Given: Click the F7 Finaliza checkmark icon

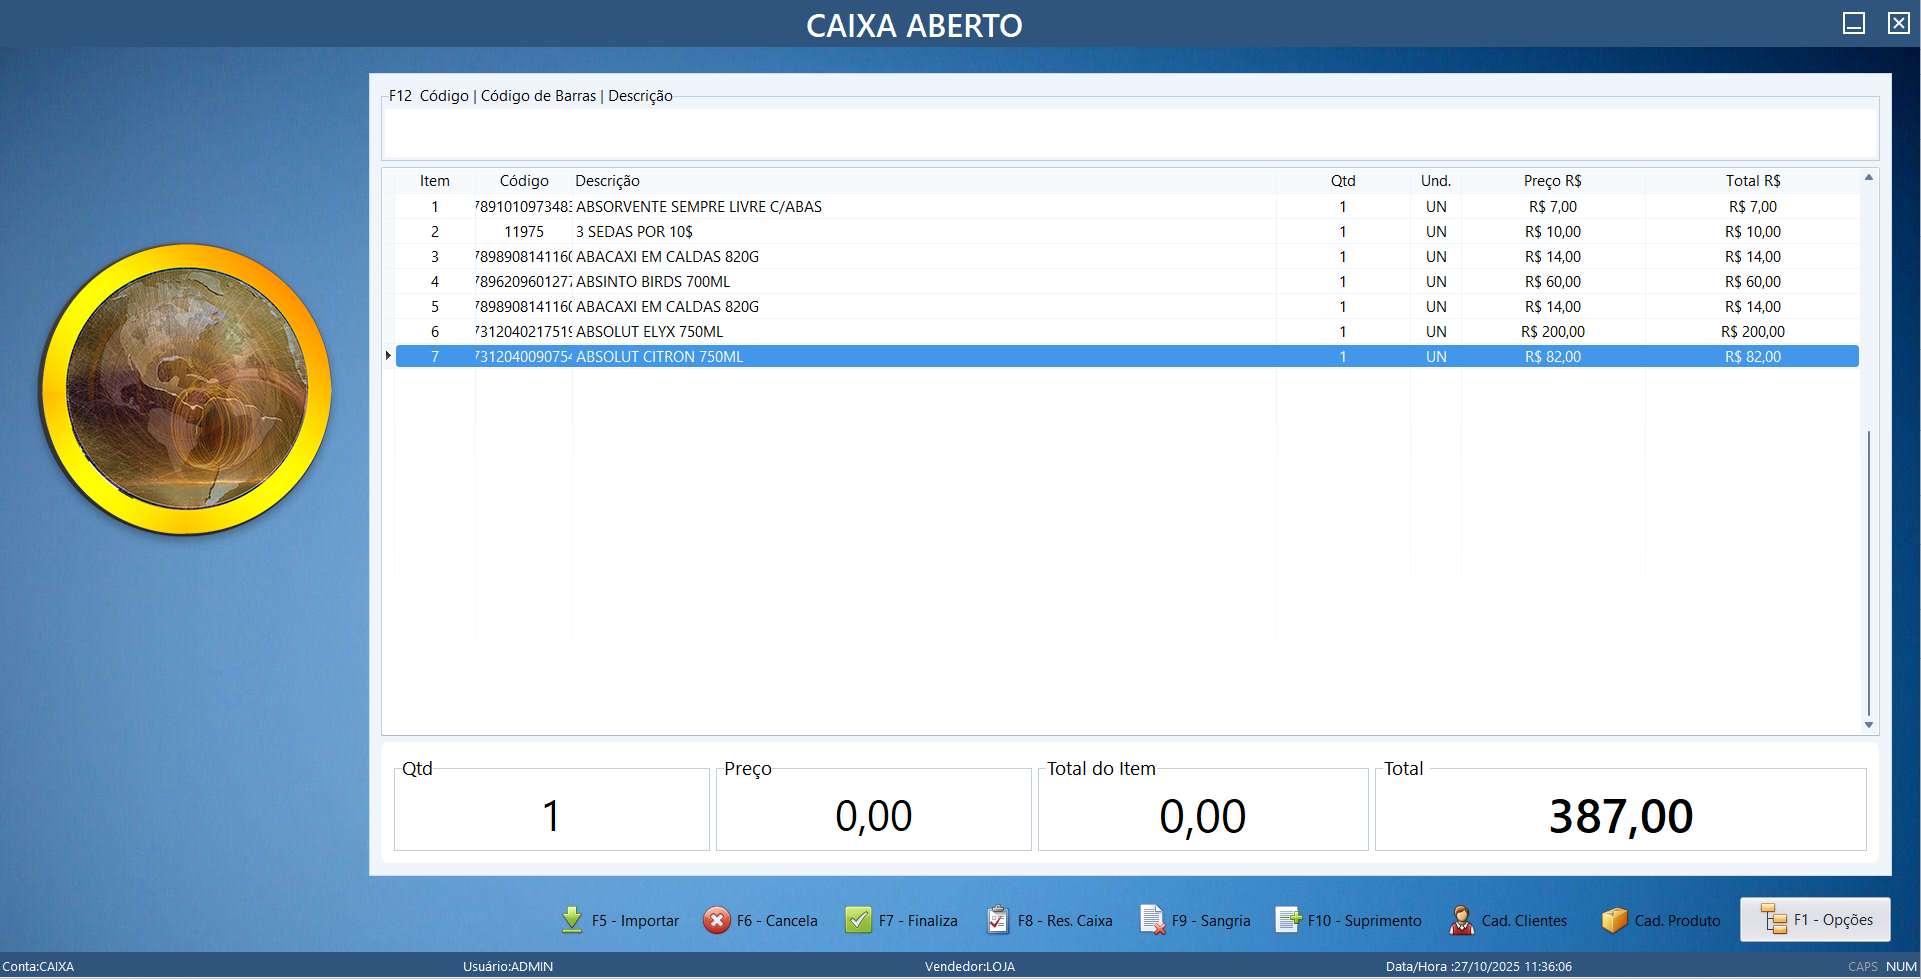Looking at the screenshot, I should pyautogui.click(x=858, y=920).
